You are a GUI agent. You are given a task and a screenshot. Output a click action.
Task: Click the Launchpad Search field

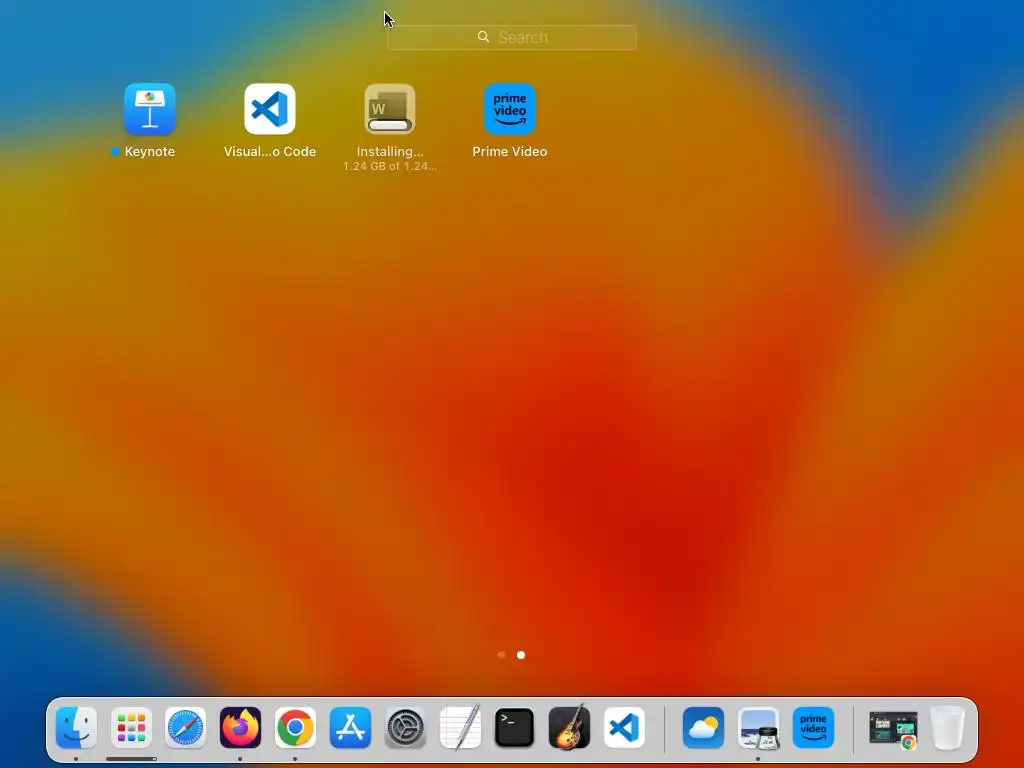511,37
